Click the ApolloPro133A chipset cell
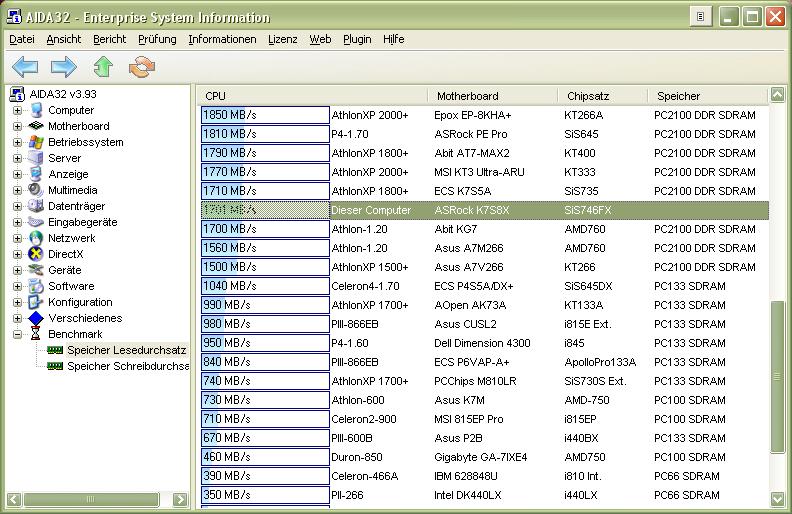792x514 pixels. coord(600,362)
